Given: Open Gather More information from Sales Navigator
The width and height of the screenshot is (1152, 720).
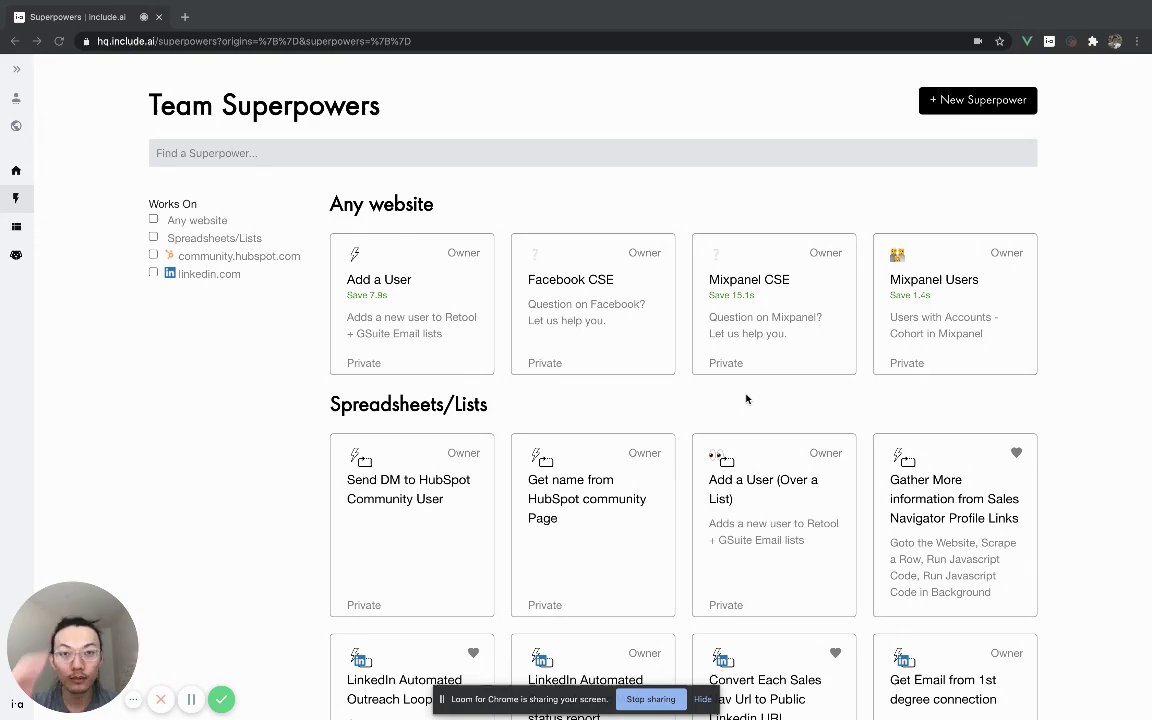Looking at the screenshot, I should 954,499.
